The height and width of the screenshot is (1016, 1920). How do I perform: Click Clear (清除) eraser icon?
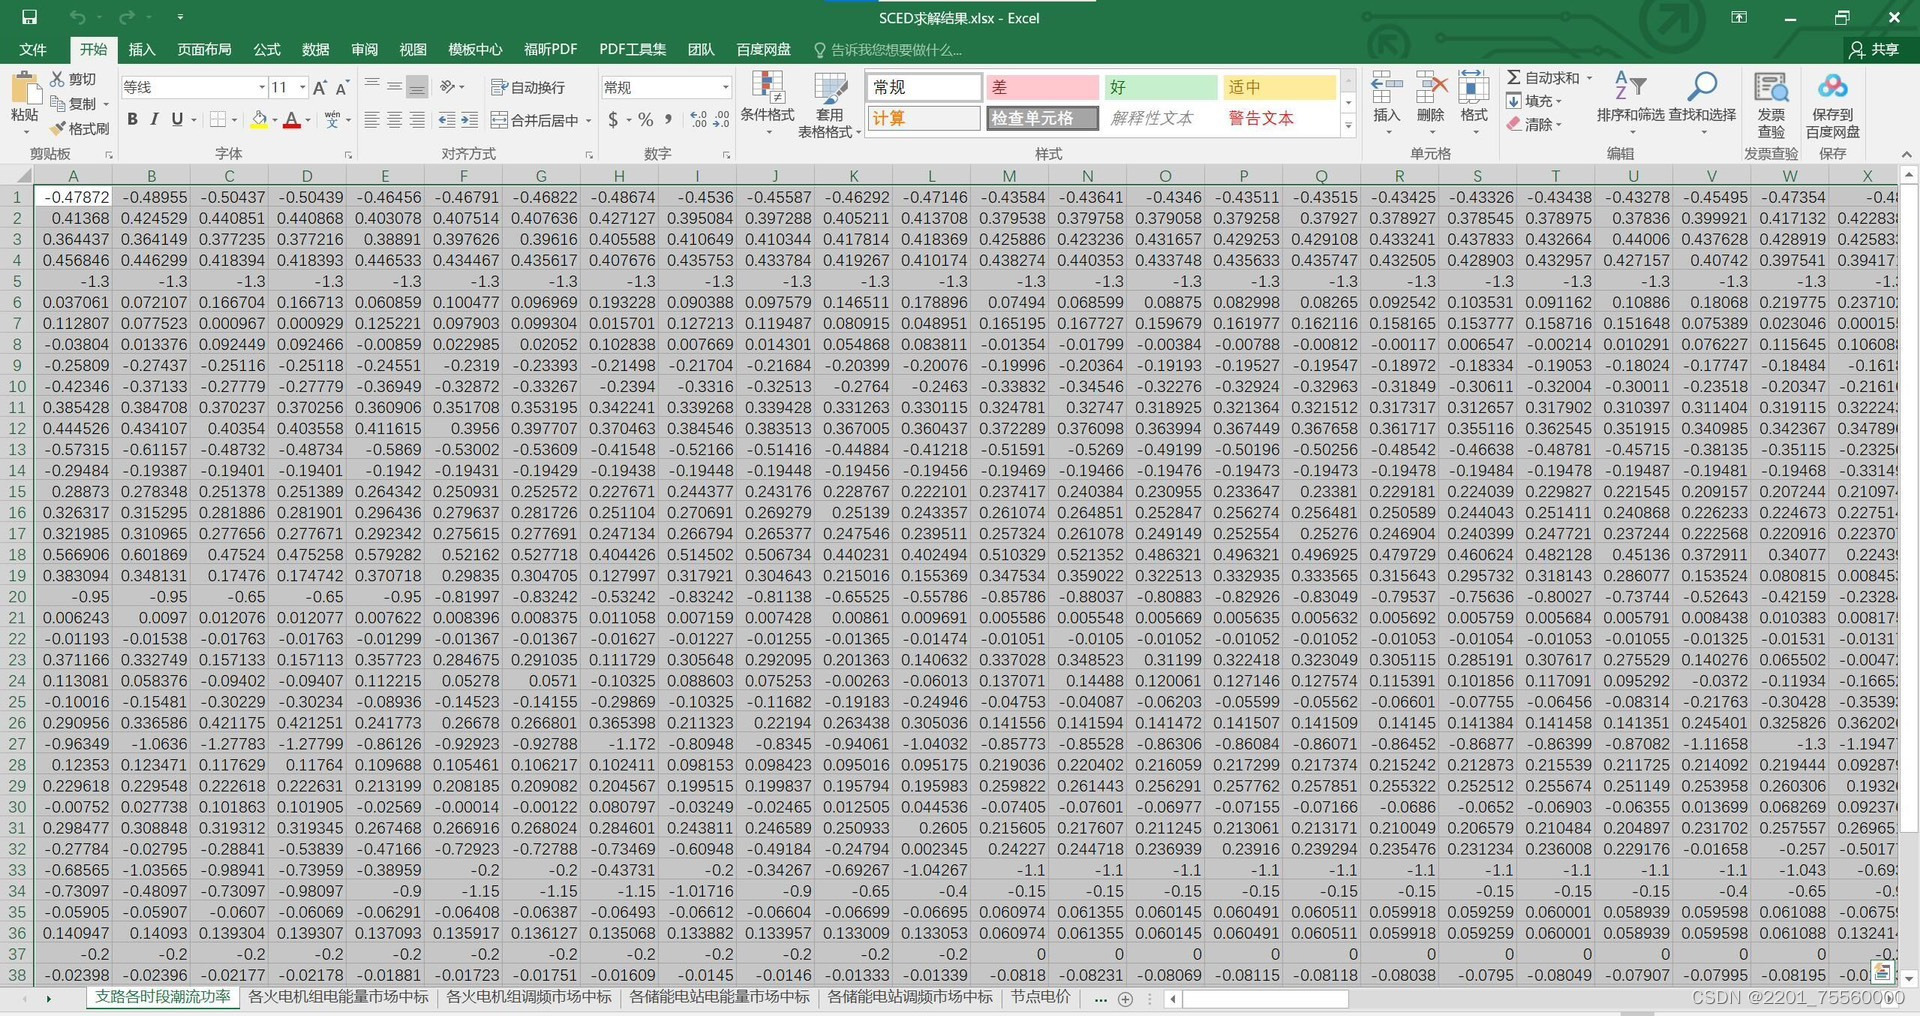pos(1514,124)
